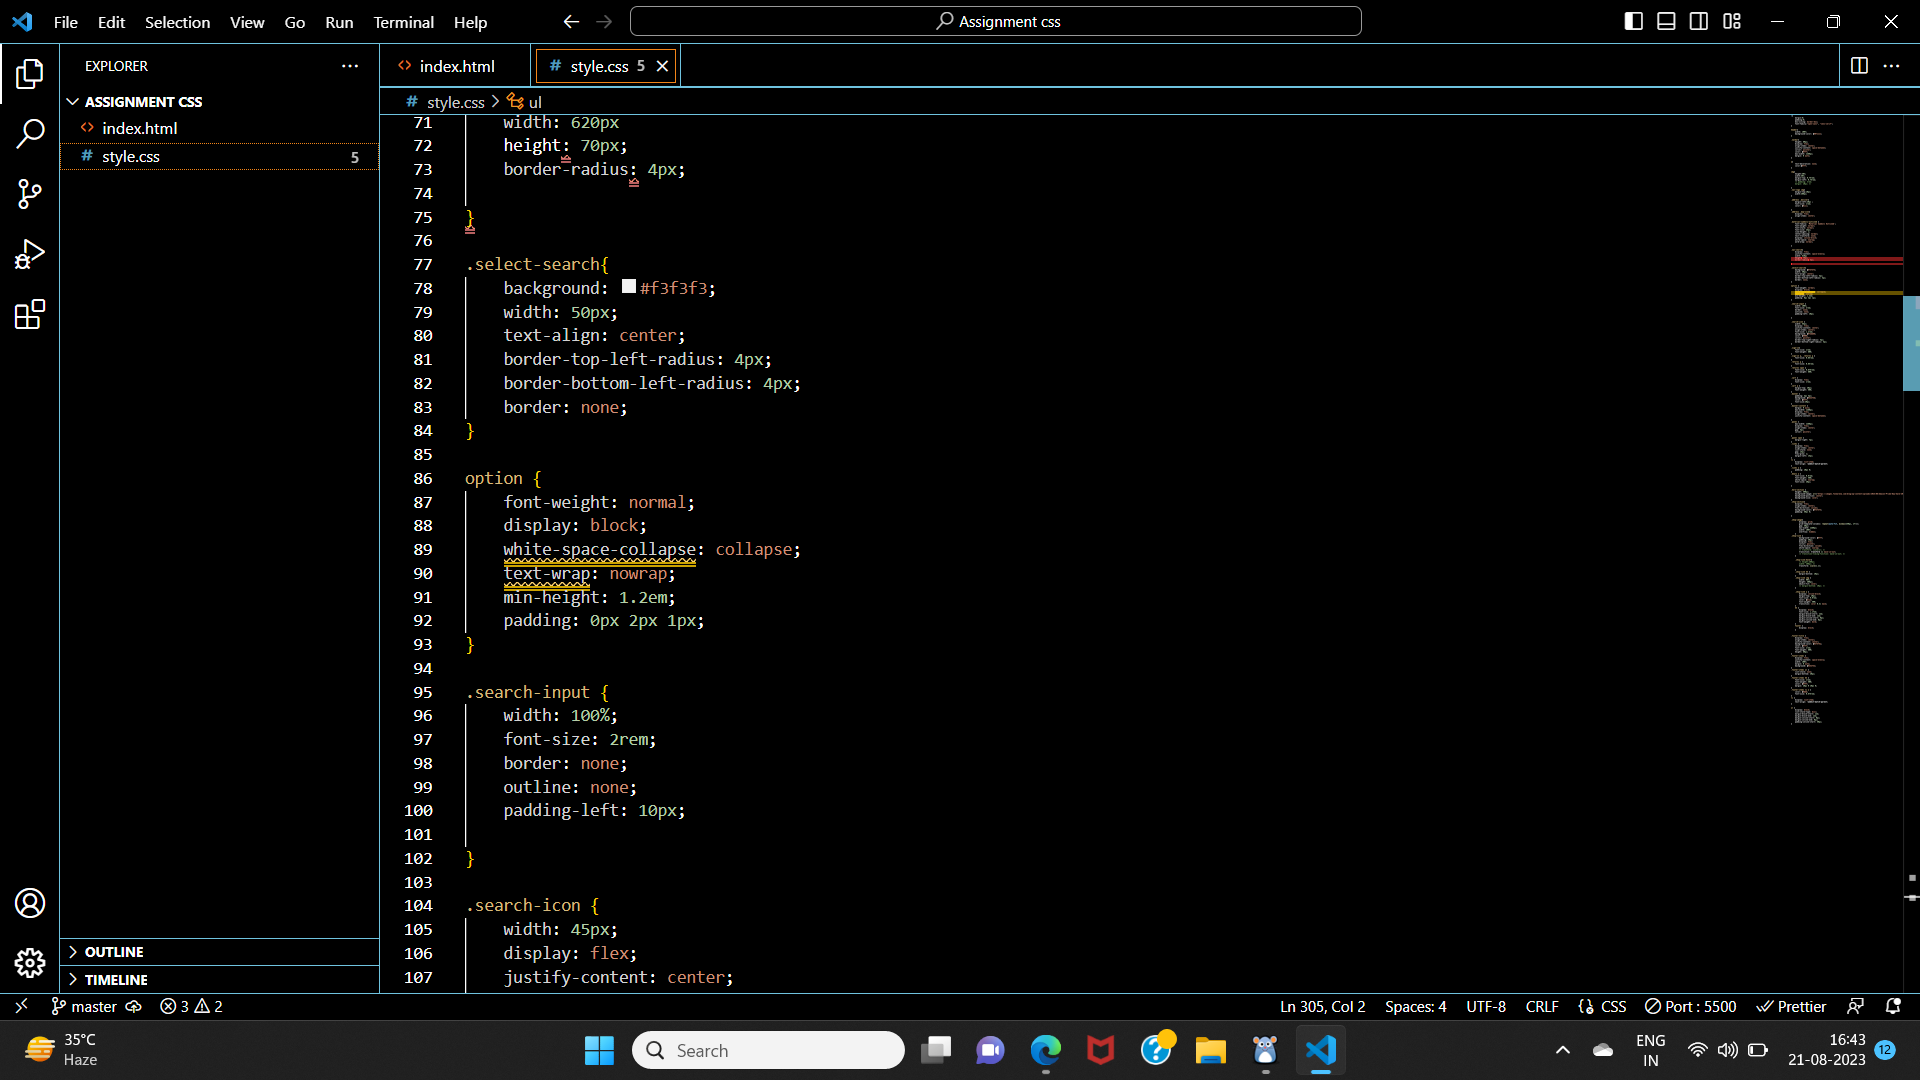Split the editor using the toolbar icon
The image size is (1920, 1080).
click(1860, 66)
